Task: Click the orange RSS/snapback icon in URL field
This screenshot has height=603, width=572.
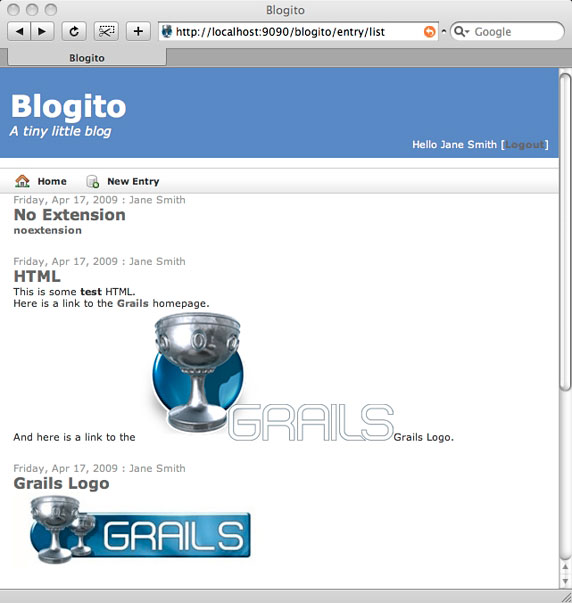Action: (x=429, y=32)
